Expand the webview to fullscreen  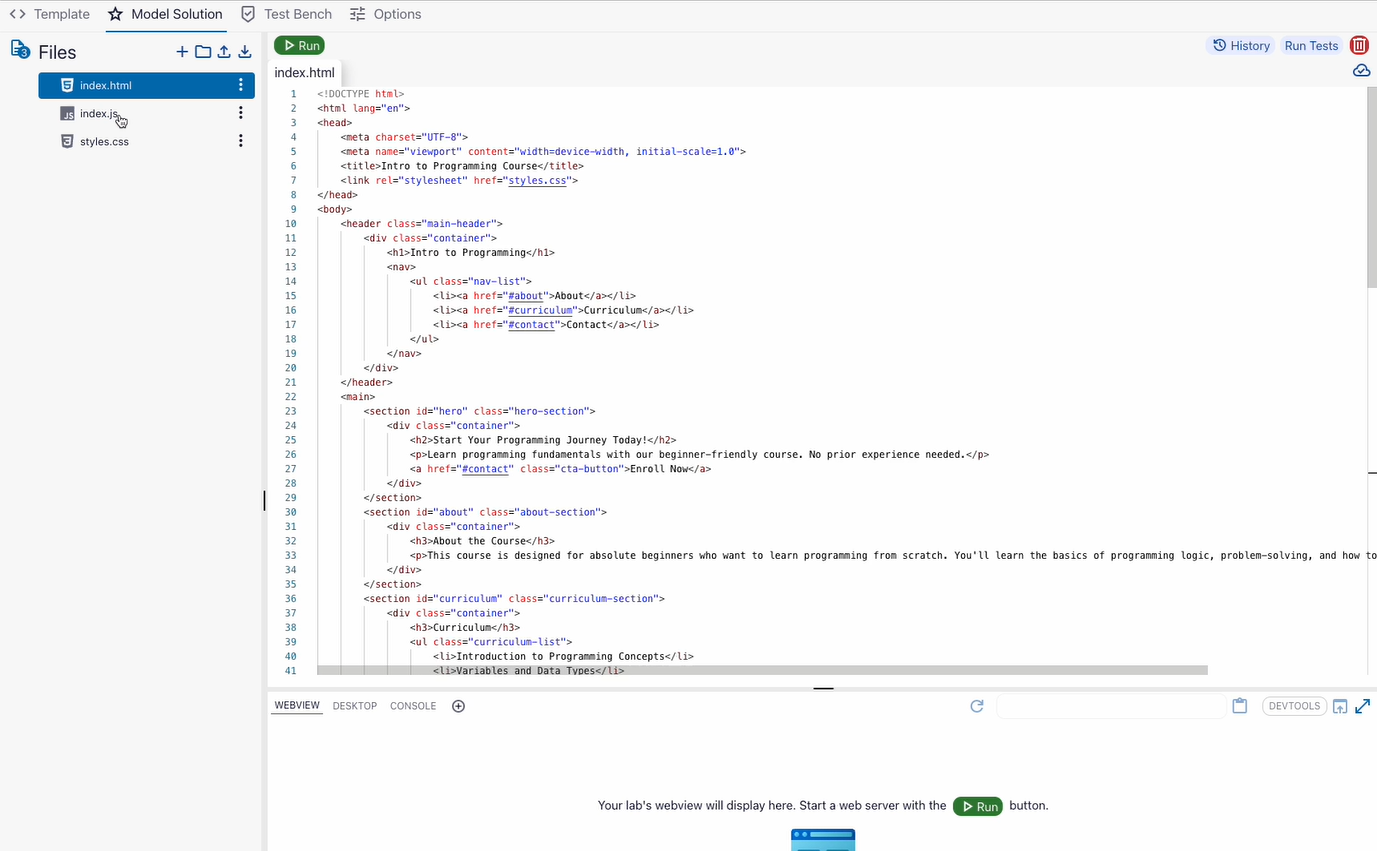[x=1362, y=705]
